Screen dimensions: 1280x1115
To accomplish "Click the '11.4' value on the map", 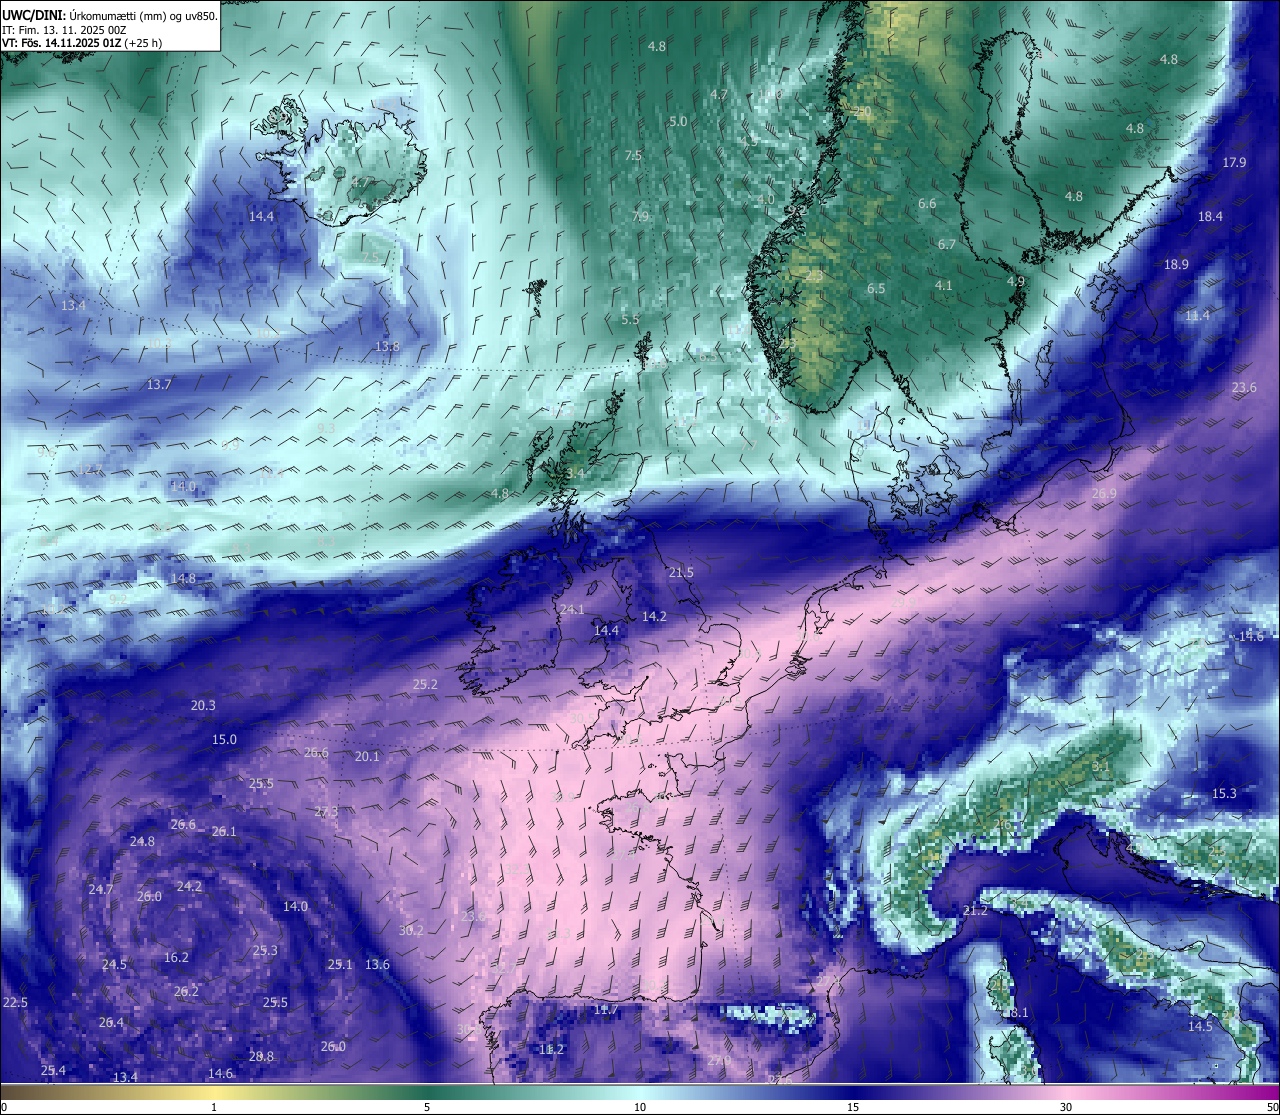I will [x=1197, y=316].
